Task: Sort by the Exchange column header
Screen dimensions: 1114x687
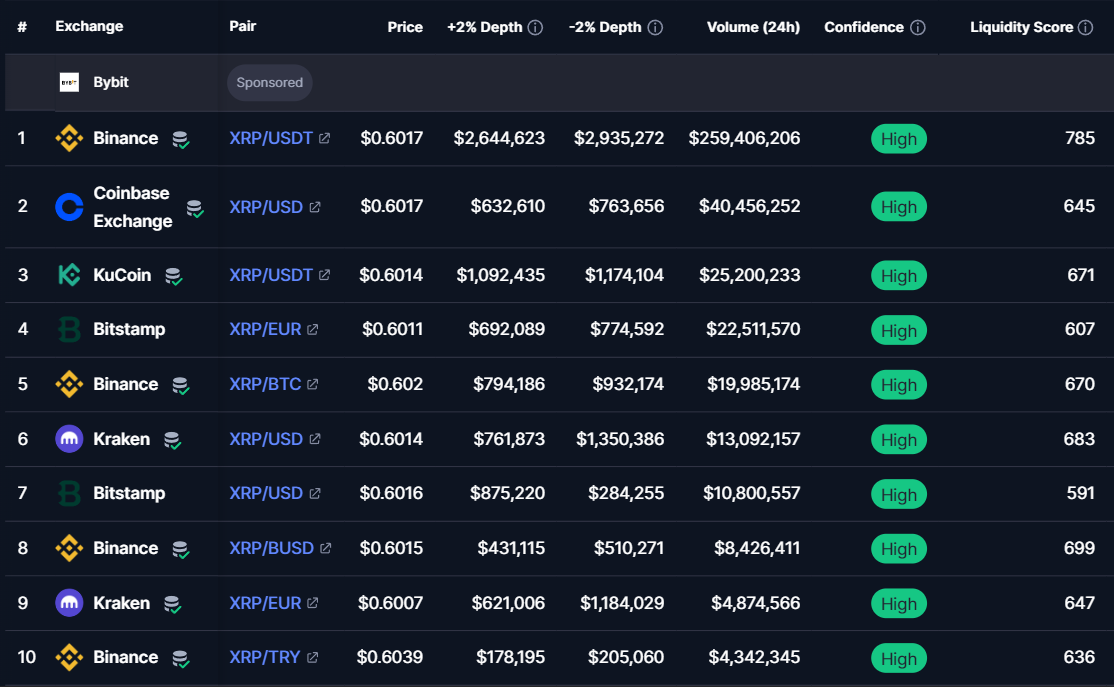Action: pos(89,26)
